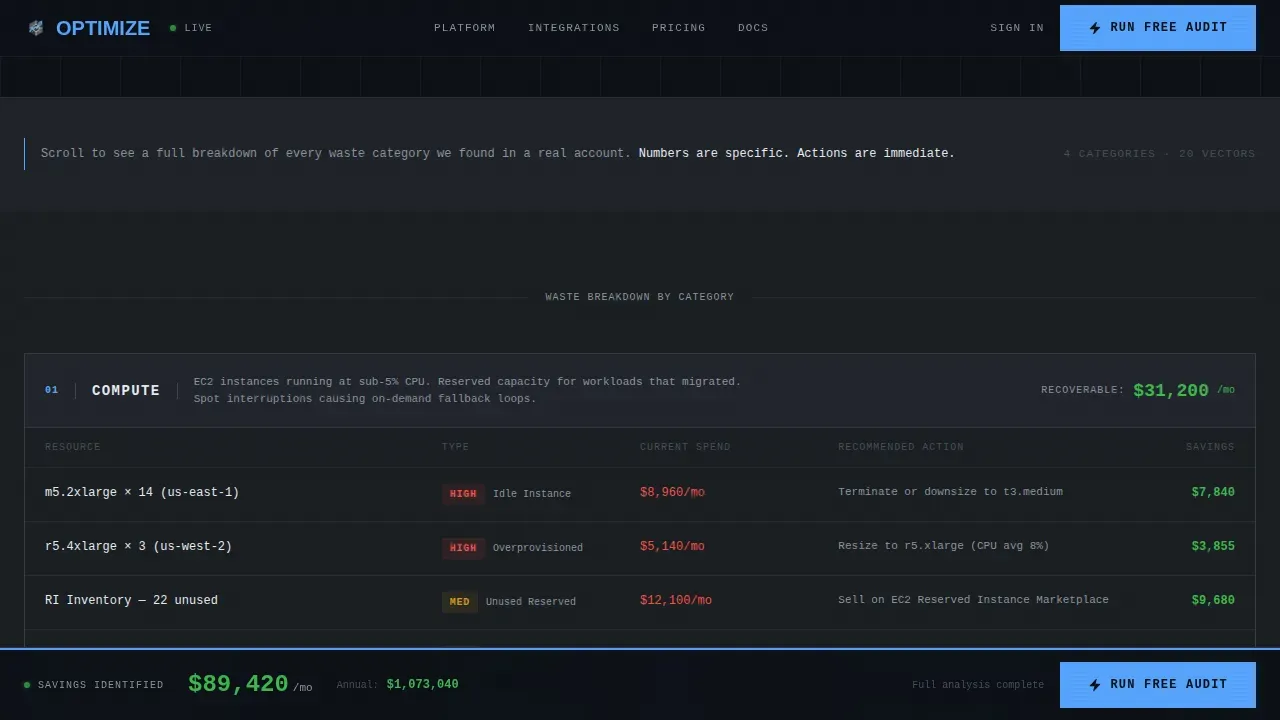Select the r5.4xlarge × 3 (us-west-2) row
The width and height of the screenshot is (1280, 720).
pos(640,548)
